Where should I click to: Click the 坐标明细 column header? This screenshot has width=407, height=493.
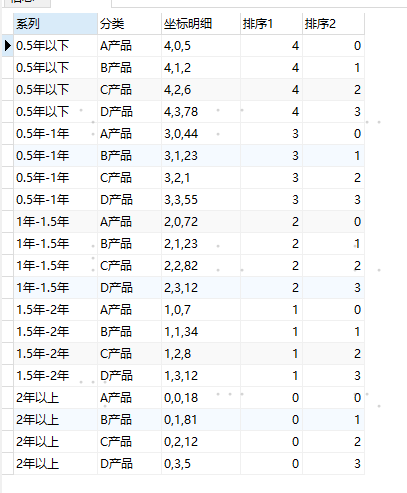tap(201, 24)
